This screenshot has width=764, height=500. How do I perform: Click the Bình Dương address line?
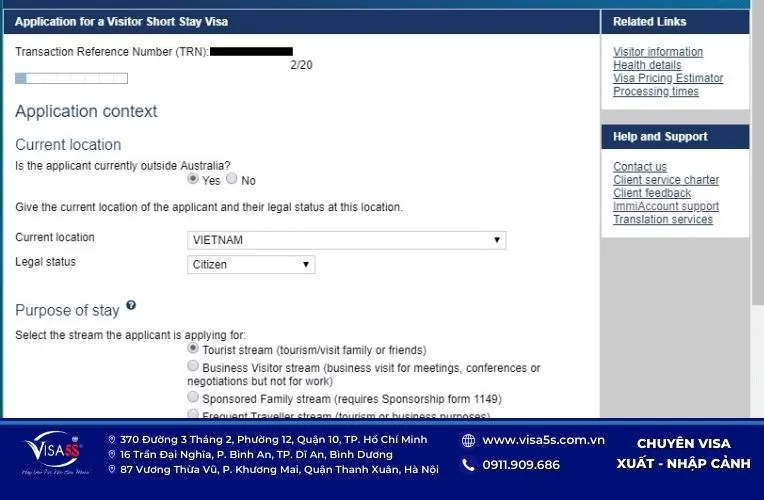tap(256, 455)
